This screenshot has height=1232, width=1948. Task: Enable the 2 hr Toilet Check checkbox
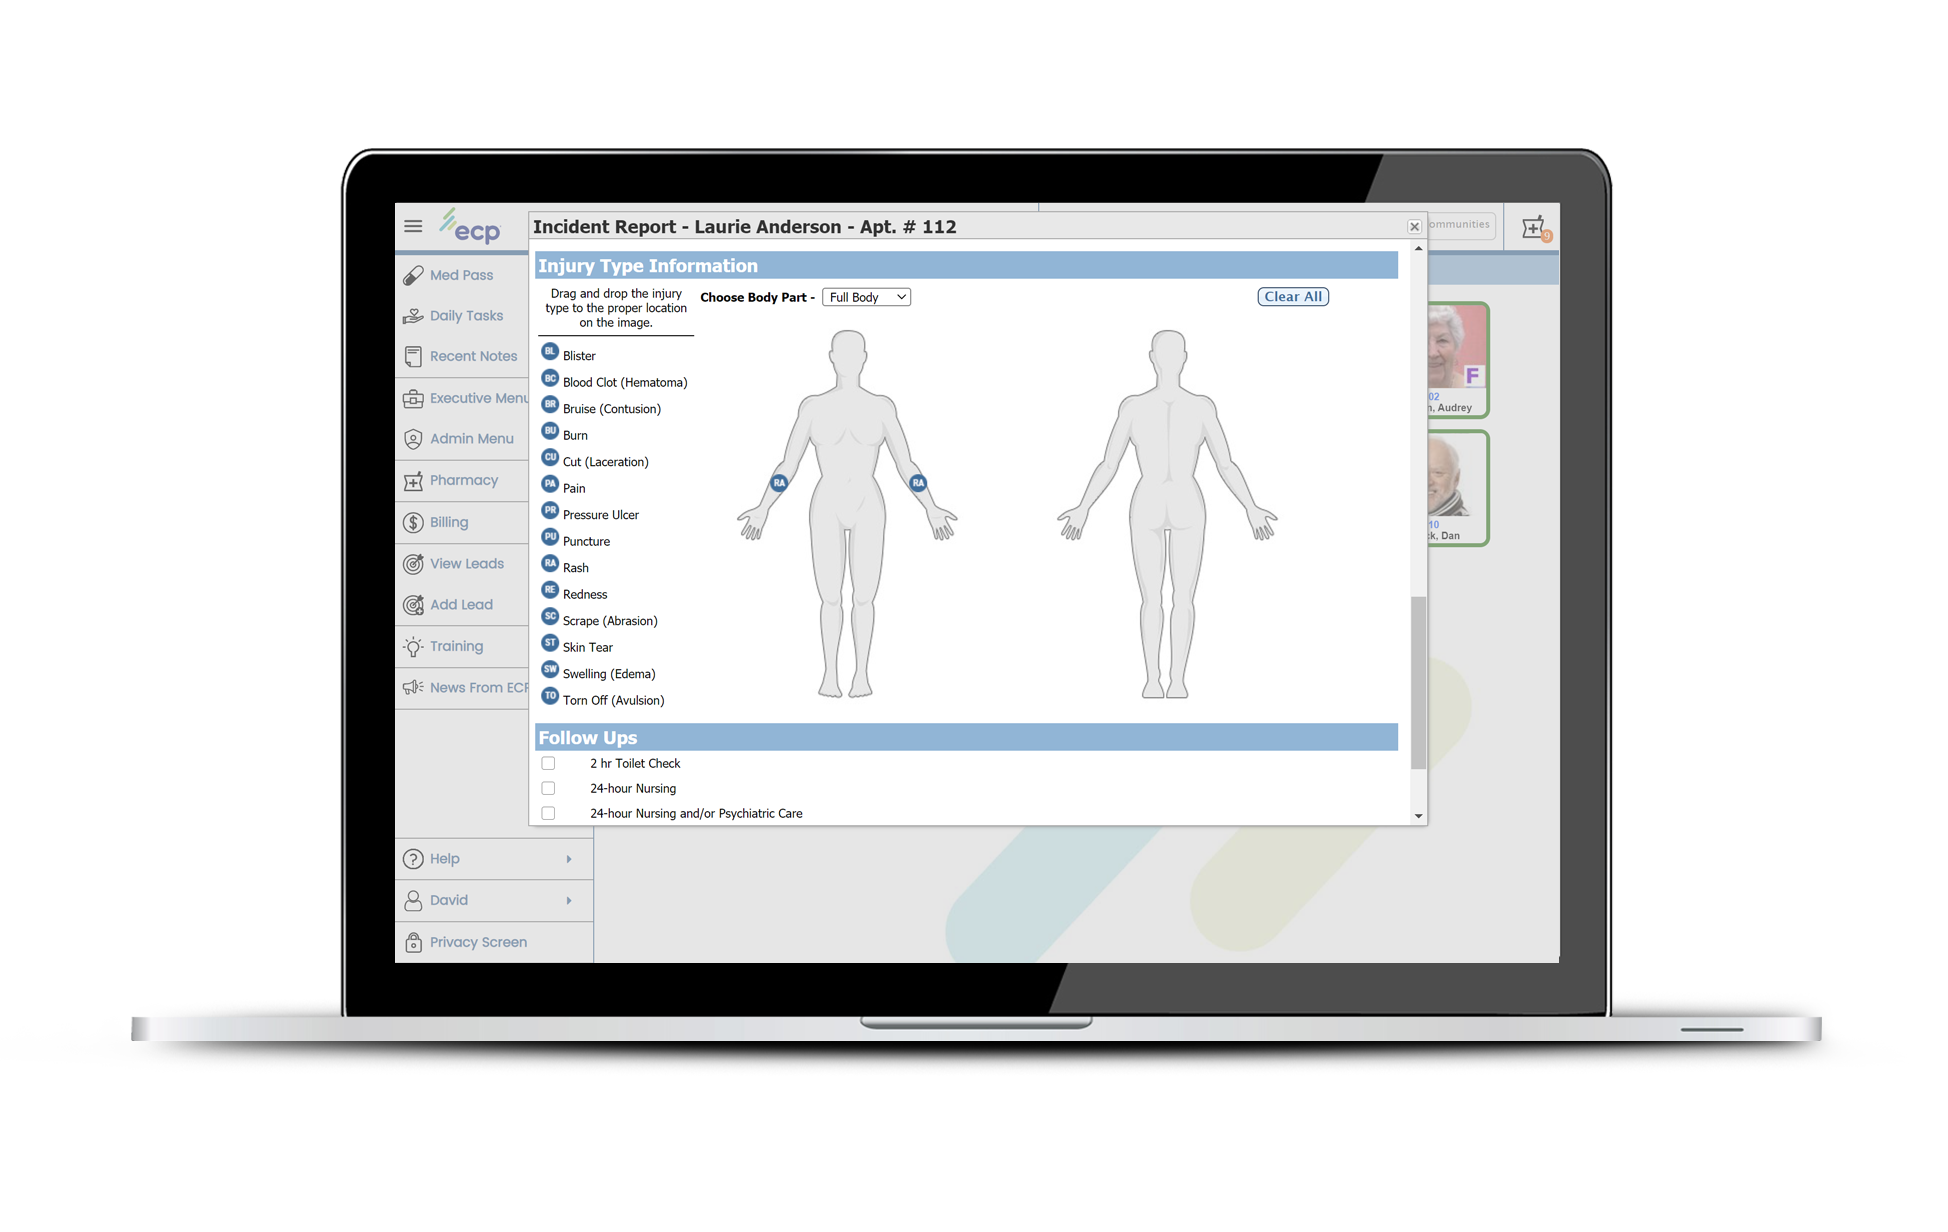(546, 764)
